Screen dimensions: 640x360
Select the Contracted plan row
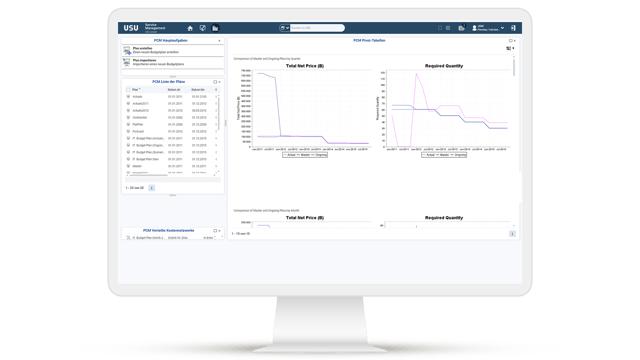click(x=171, y=118)
